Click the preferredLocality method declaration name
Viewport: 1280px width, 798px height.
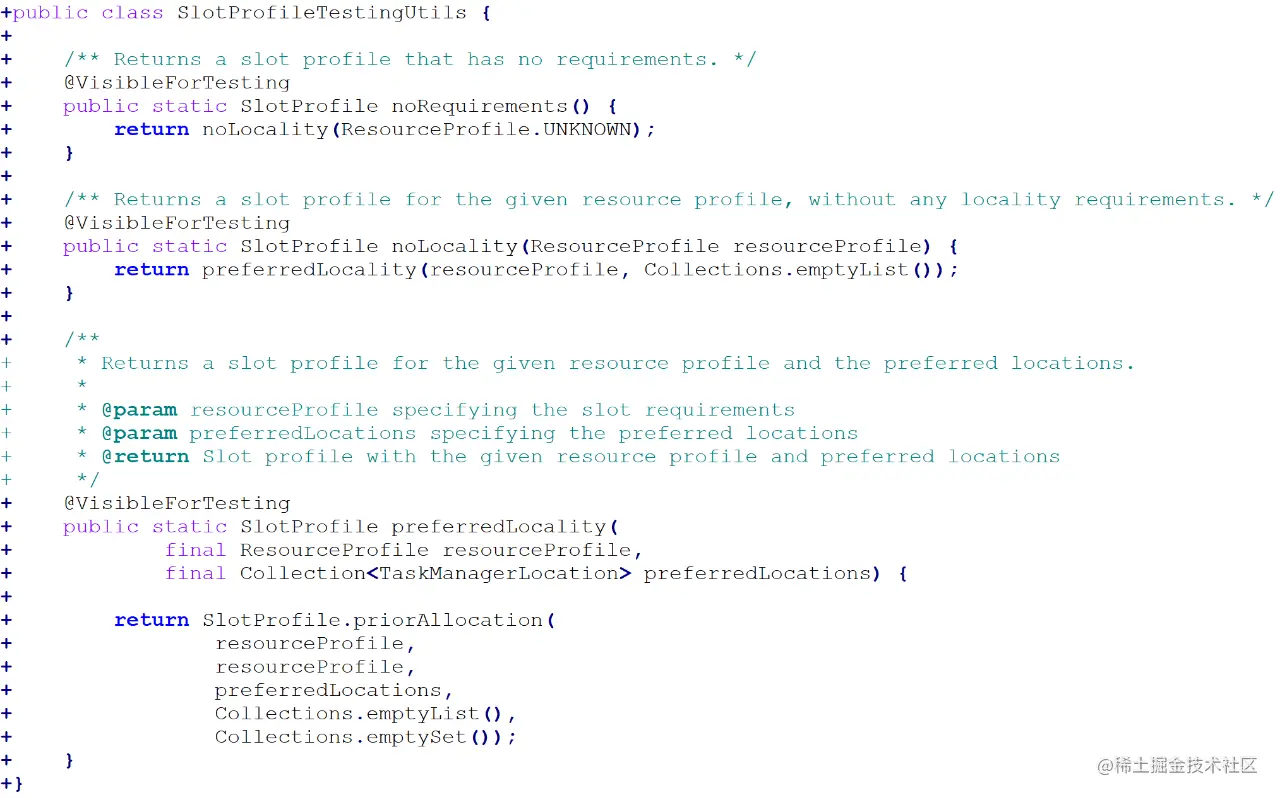point(498,527)
